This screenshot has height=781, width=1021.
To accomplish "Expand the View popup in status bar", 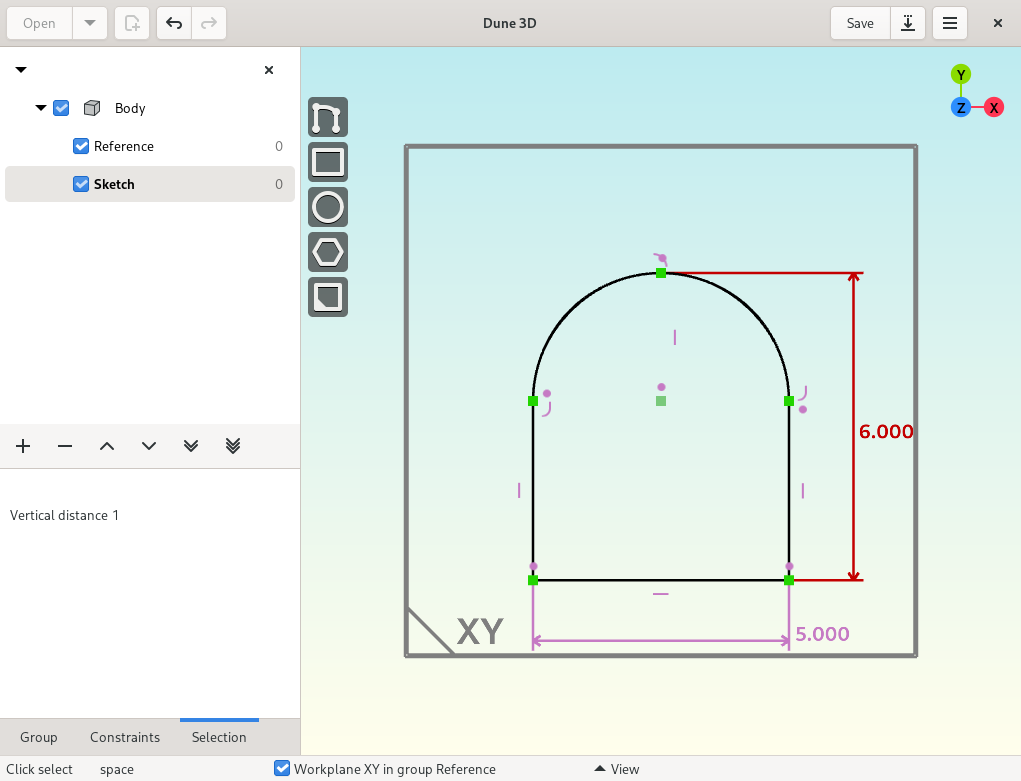I will pos(617,769).
